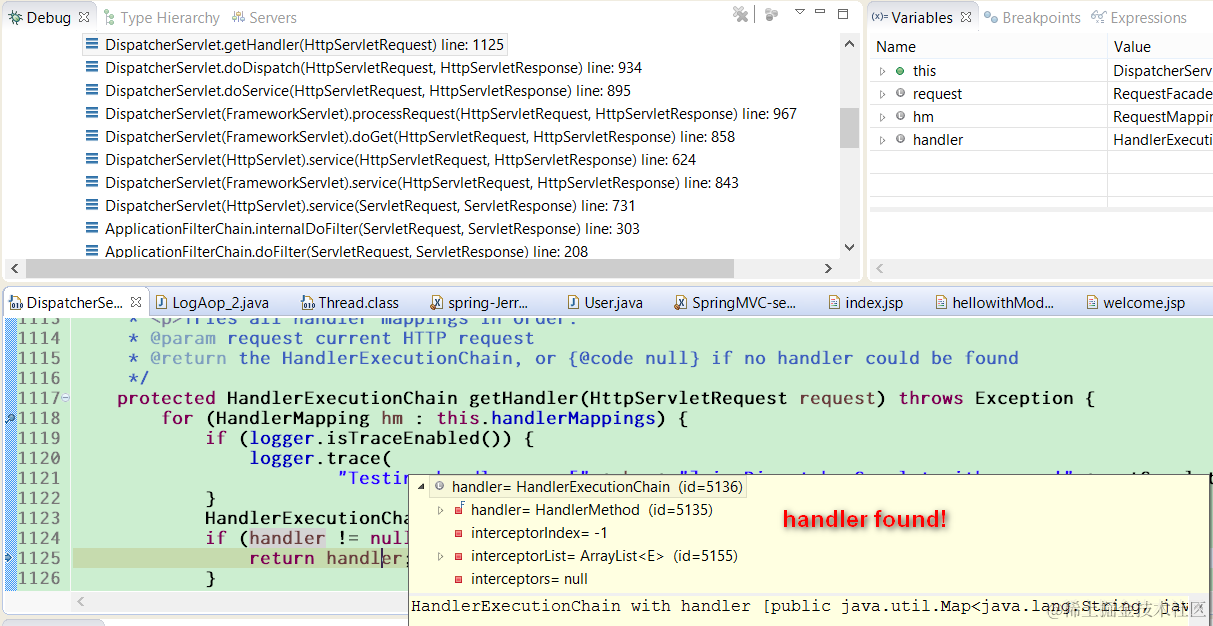Select stack frame internalDoFilter line 303
The image size is (1213, 626).
tap(372, 229)
